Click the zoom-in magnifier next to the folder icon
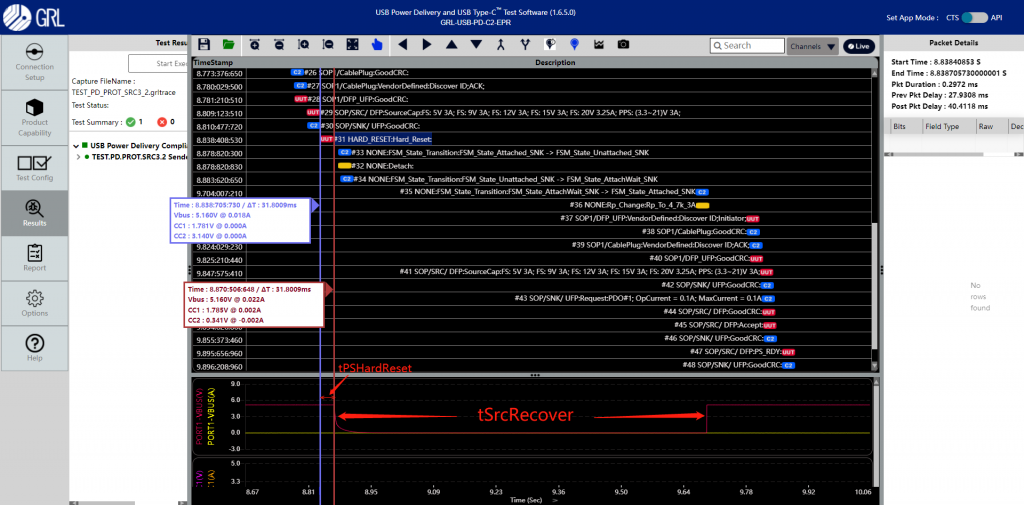Viewport: 1024px width, 505px height. tap(254, 44)
